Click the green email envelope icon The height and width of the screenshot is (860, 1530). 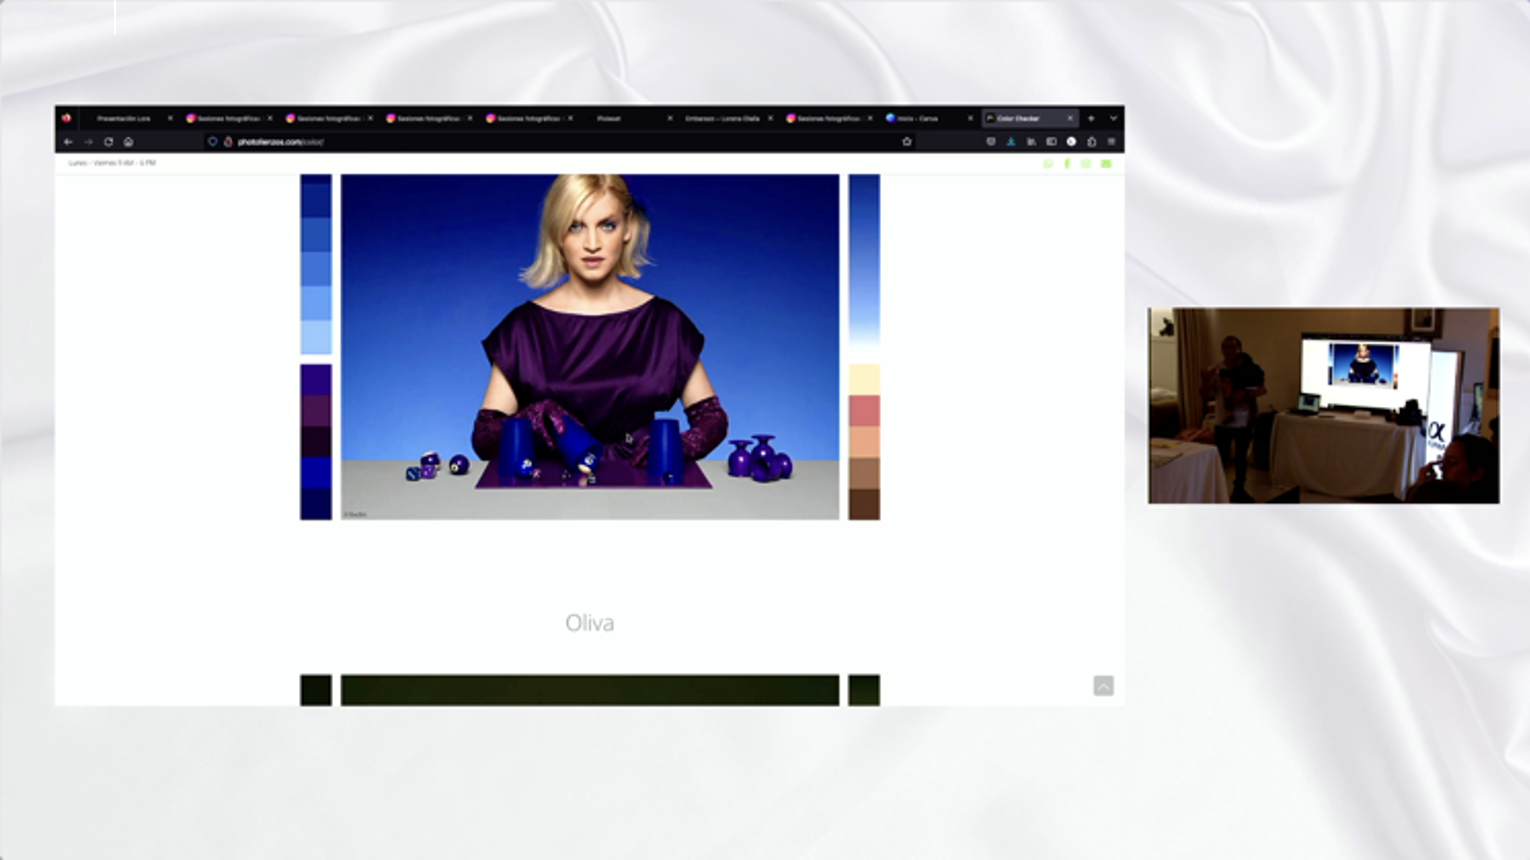point(1106,164)
